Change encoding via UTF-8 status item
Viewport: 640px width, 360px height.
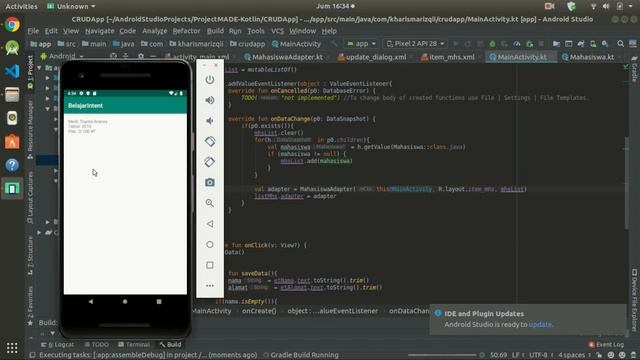tap(539, 355)
